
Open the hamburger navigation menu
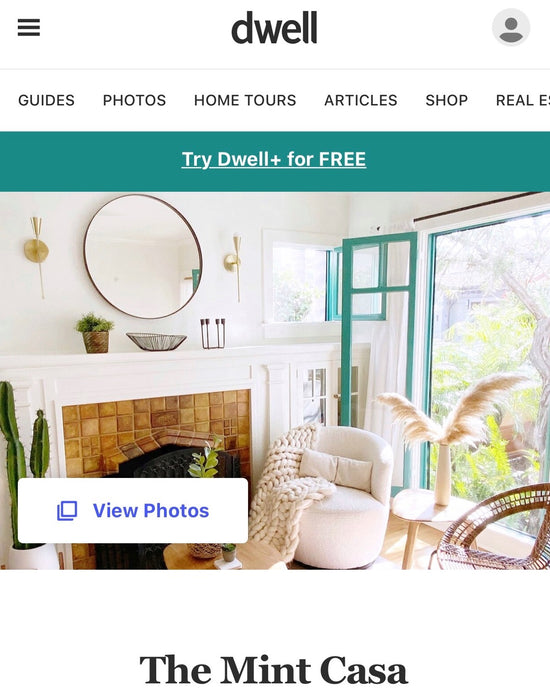point(29,28)
